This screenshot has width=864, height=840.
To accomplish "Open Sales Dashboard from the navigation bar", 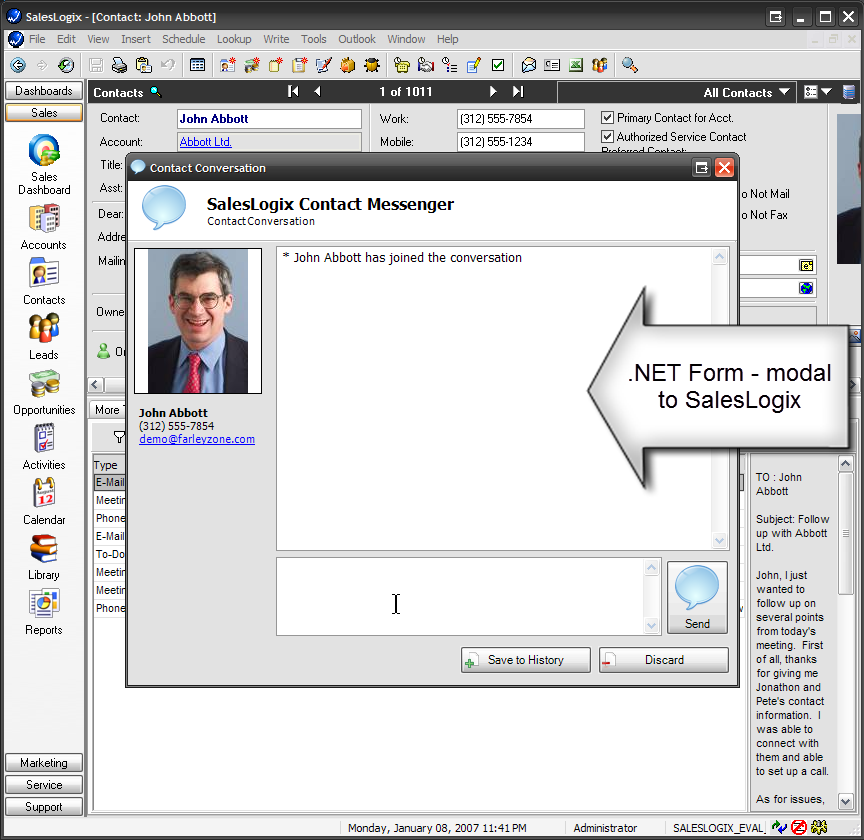I will 44,165.
